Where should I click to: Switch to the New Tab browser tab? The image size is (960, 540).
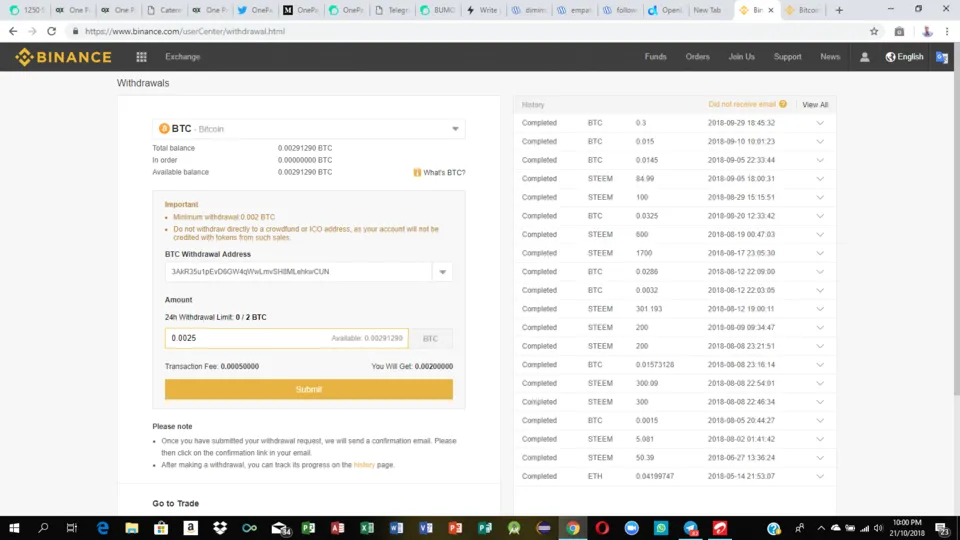pos(710,10)
